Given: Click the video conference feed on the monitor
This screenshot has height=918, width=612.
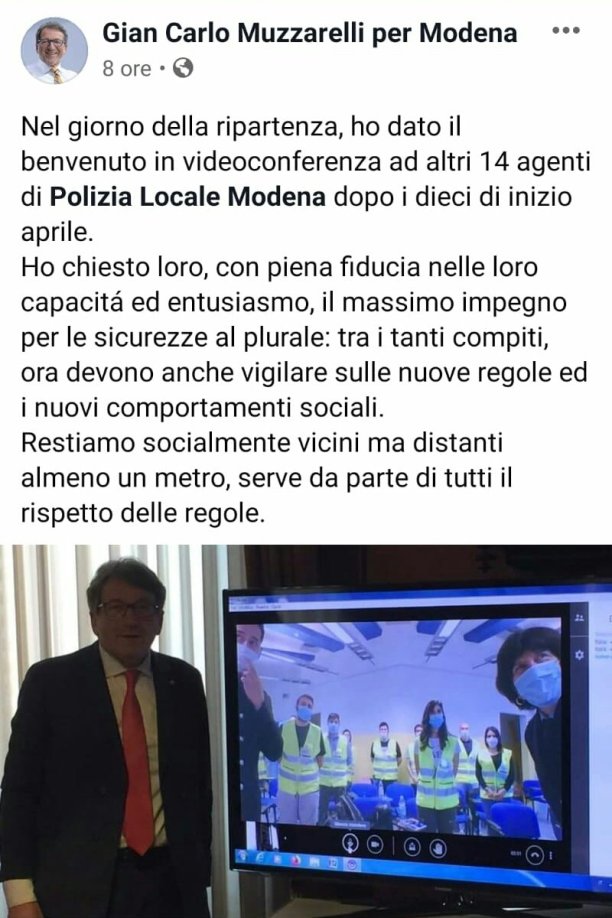Looking at the screenshot, I should [x=399, y=729].
